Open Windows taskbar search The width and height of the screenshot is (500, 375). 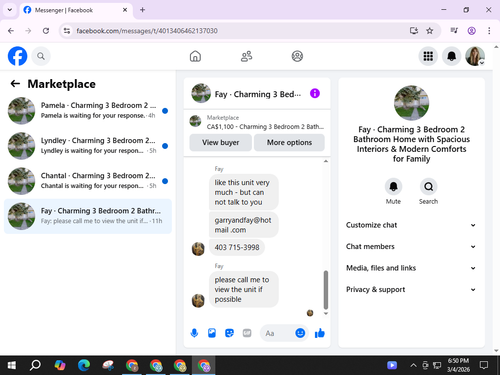click(x=35, y=365)
